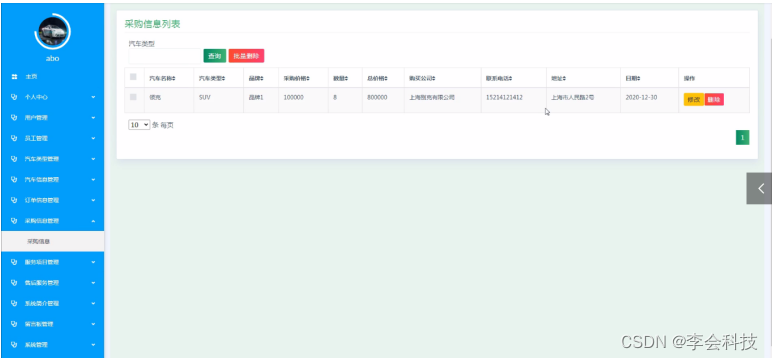Collapse the 采购信息管理 chevron
773x360 pixels.
pos(93,221)
